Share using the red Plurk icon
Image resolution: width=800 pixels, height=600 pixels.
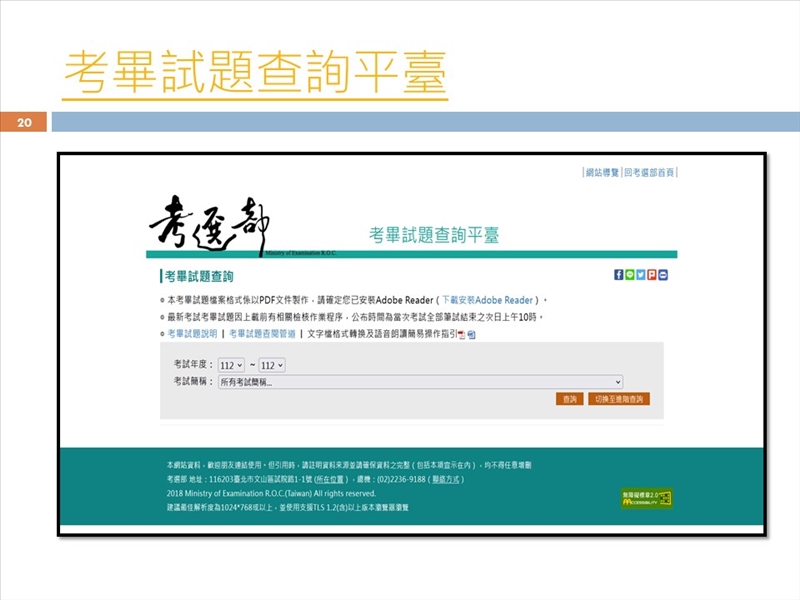(652, 275)
